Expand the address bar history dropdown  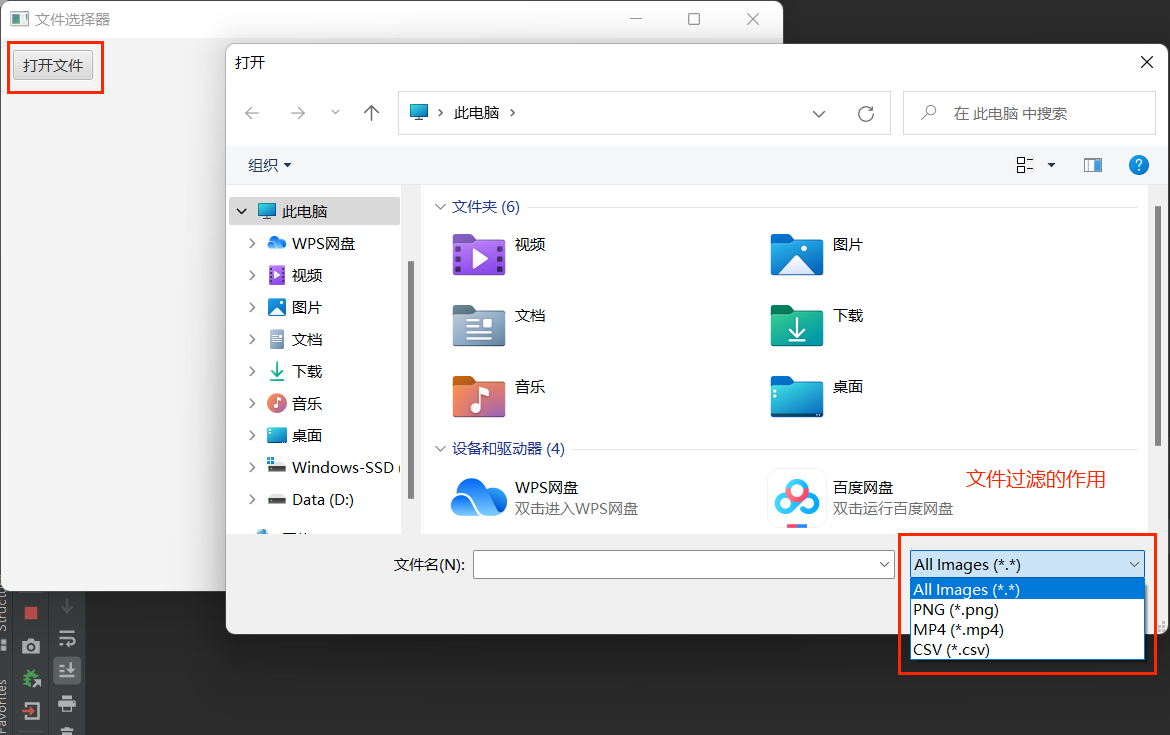coord(819,113)
